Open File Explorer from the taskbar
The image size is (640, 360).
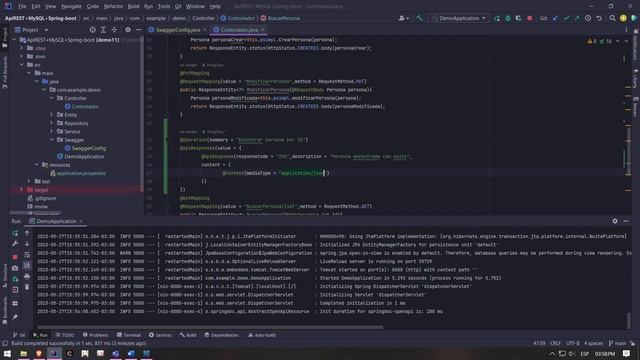pos(23,353)
